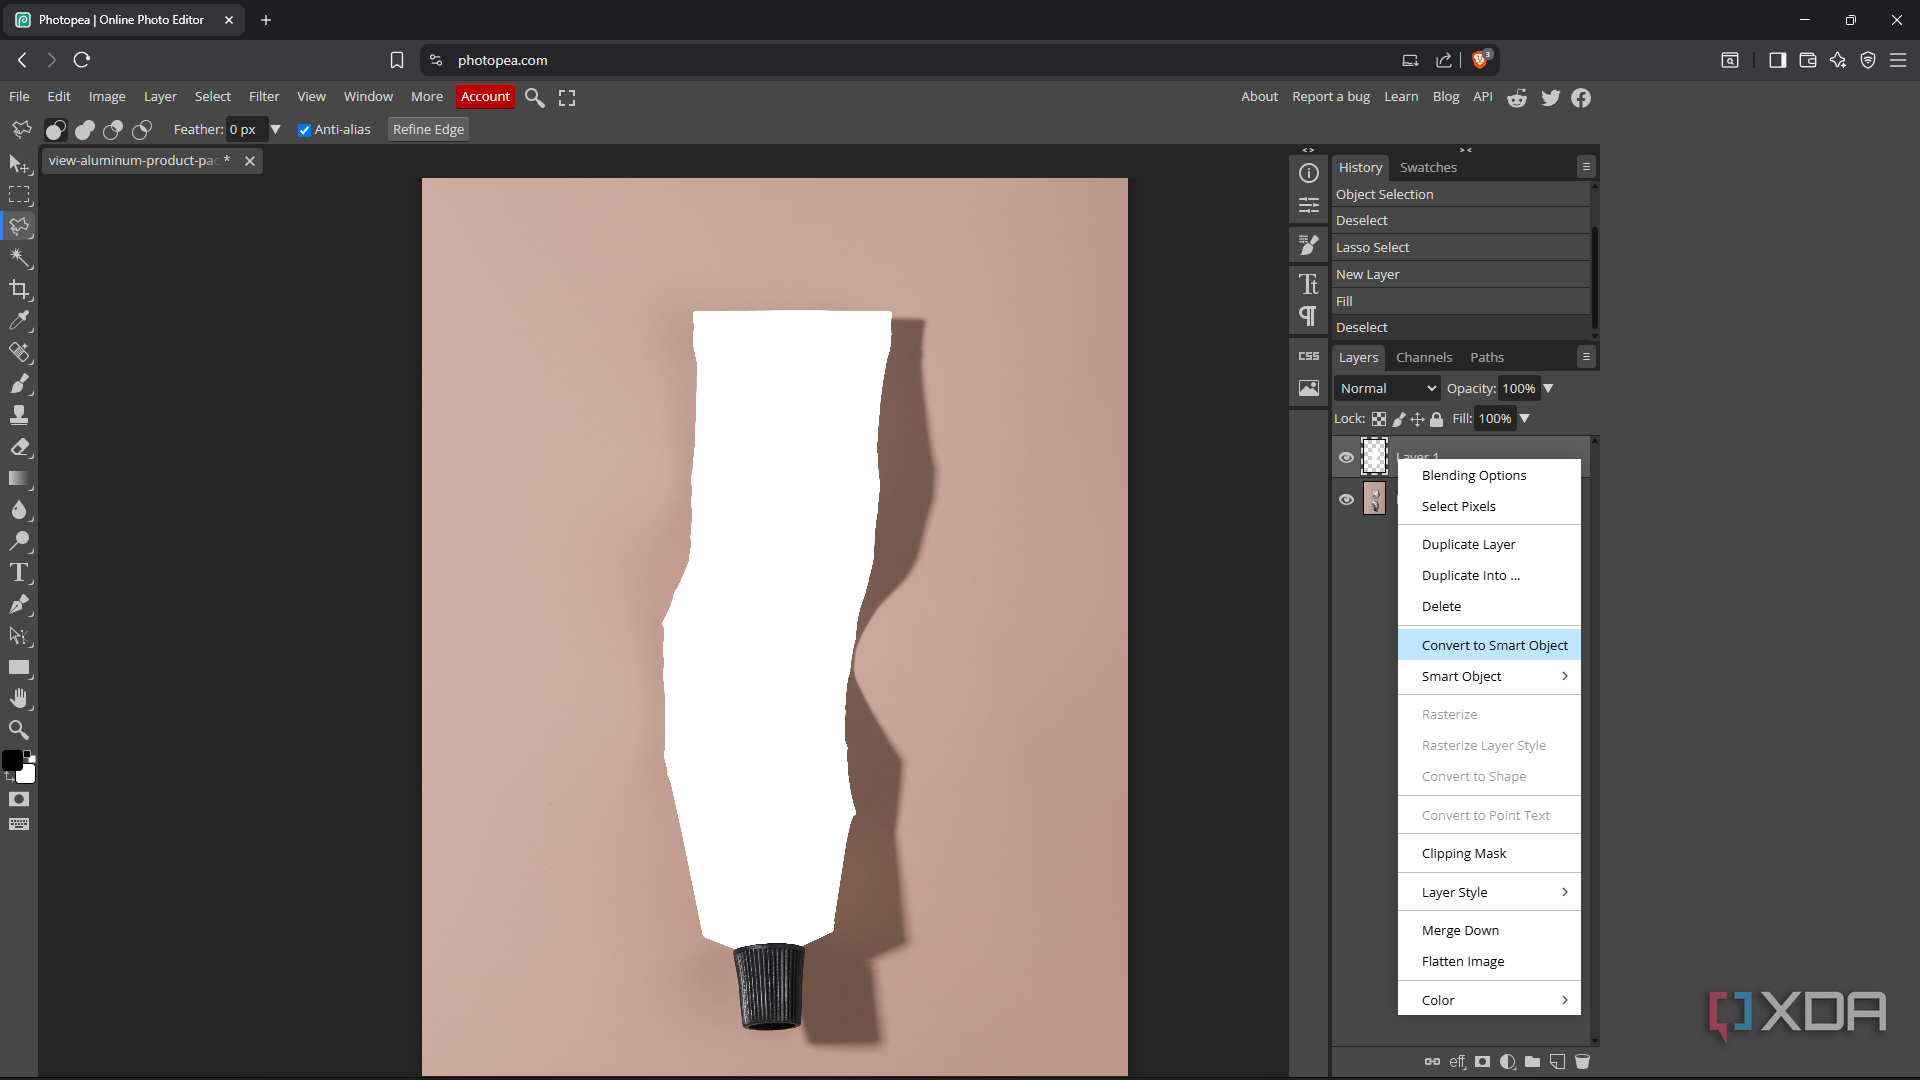1920x1080 pixels.
Task: Hide Layer 1 using its eye icon
Action: click(1346, 458)
